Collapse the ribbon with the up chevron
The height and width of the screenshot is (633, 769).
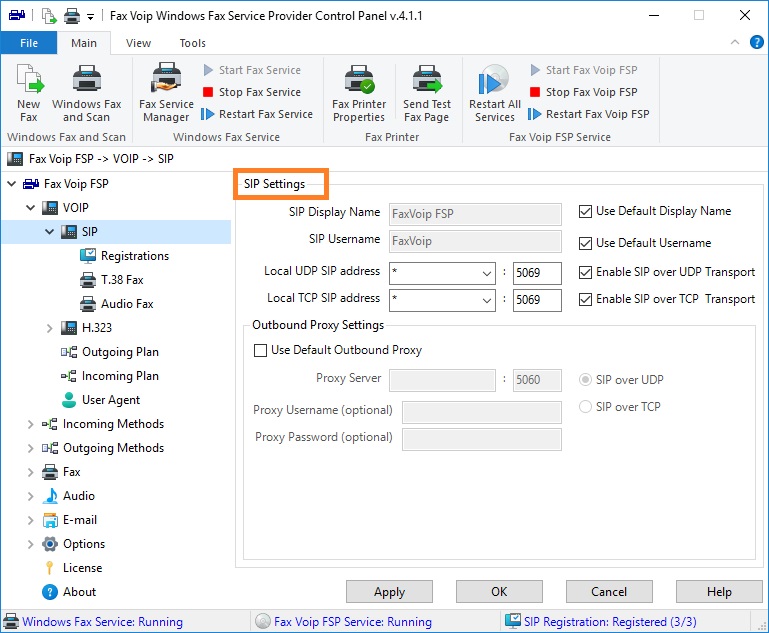click(735, 42)
